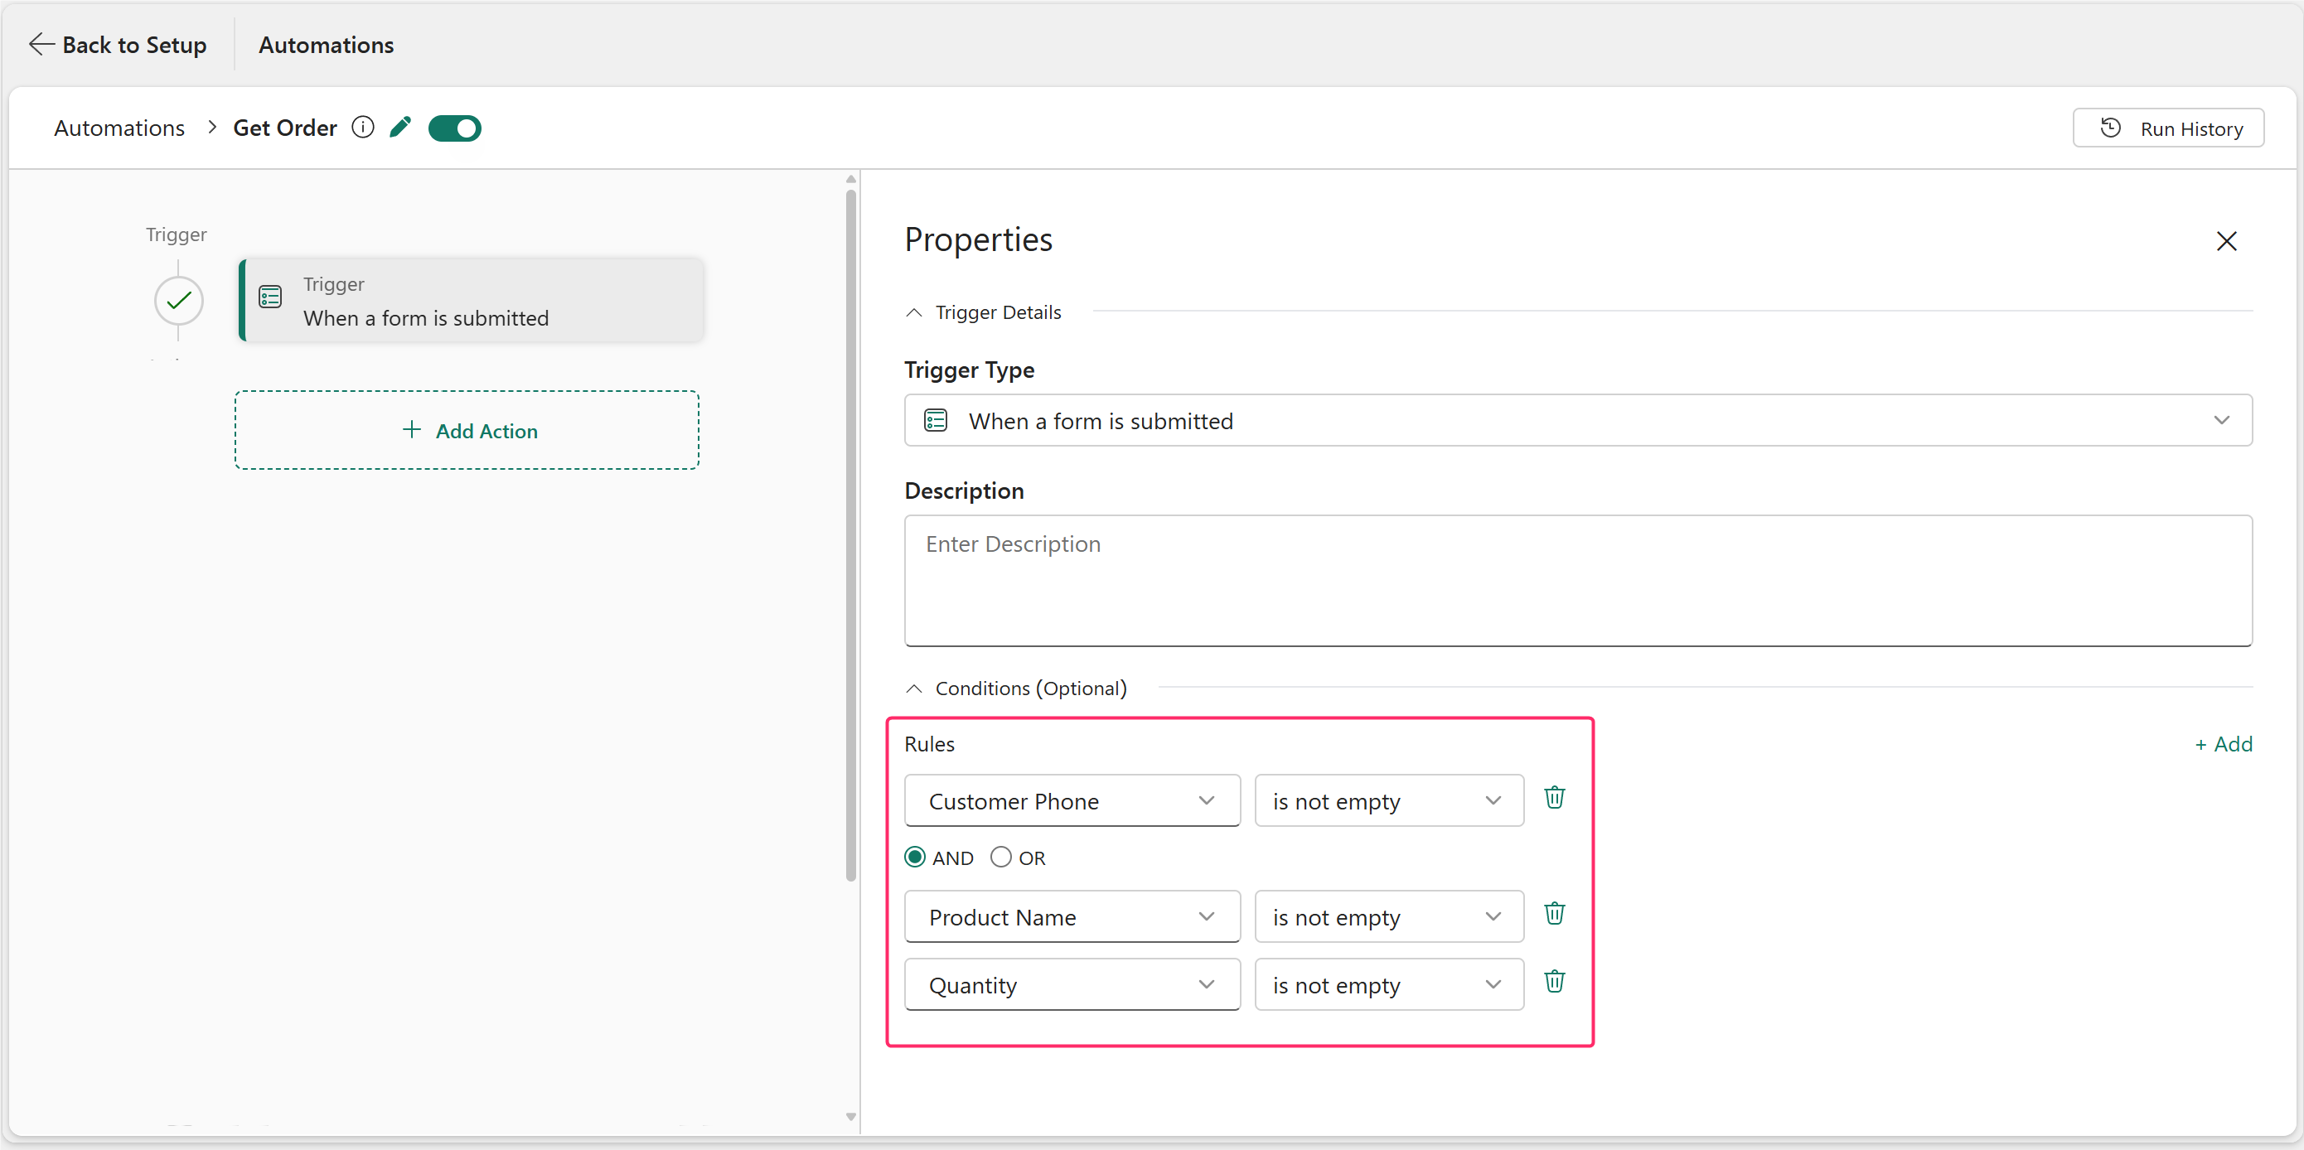
Task: Open the Quantity condition operator dropdown
Action: (x=1389, y=985)
